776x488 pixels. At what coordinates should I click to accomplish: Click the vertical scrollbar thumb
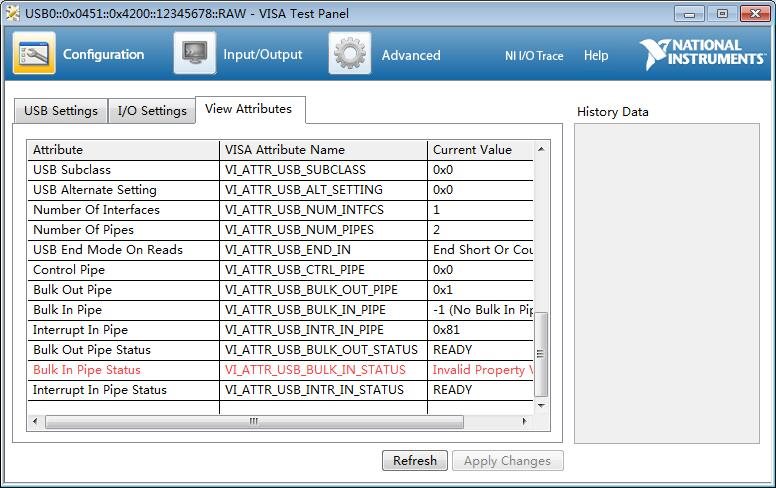pyautogui.click(x=541, y=354)
